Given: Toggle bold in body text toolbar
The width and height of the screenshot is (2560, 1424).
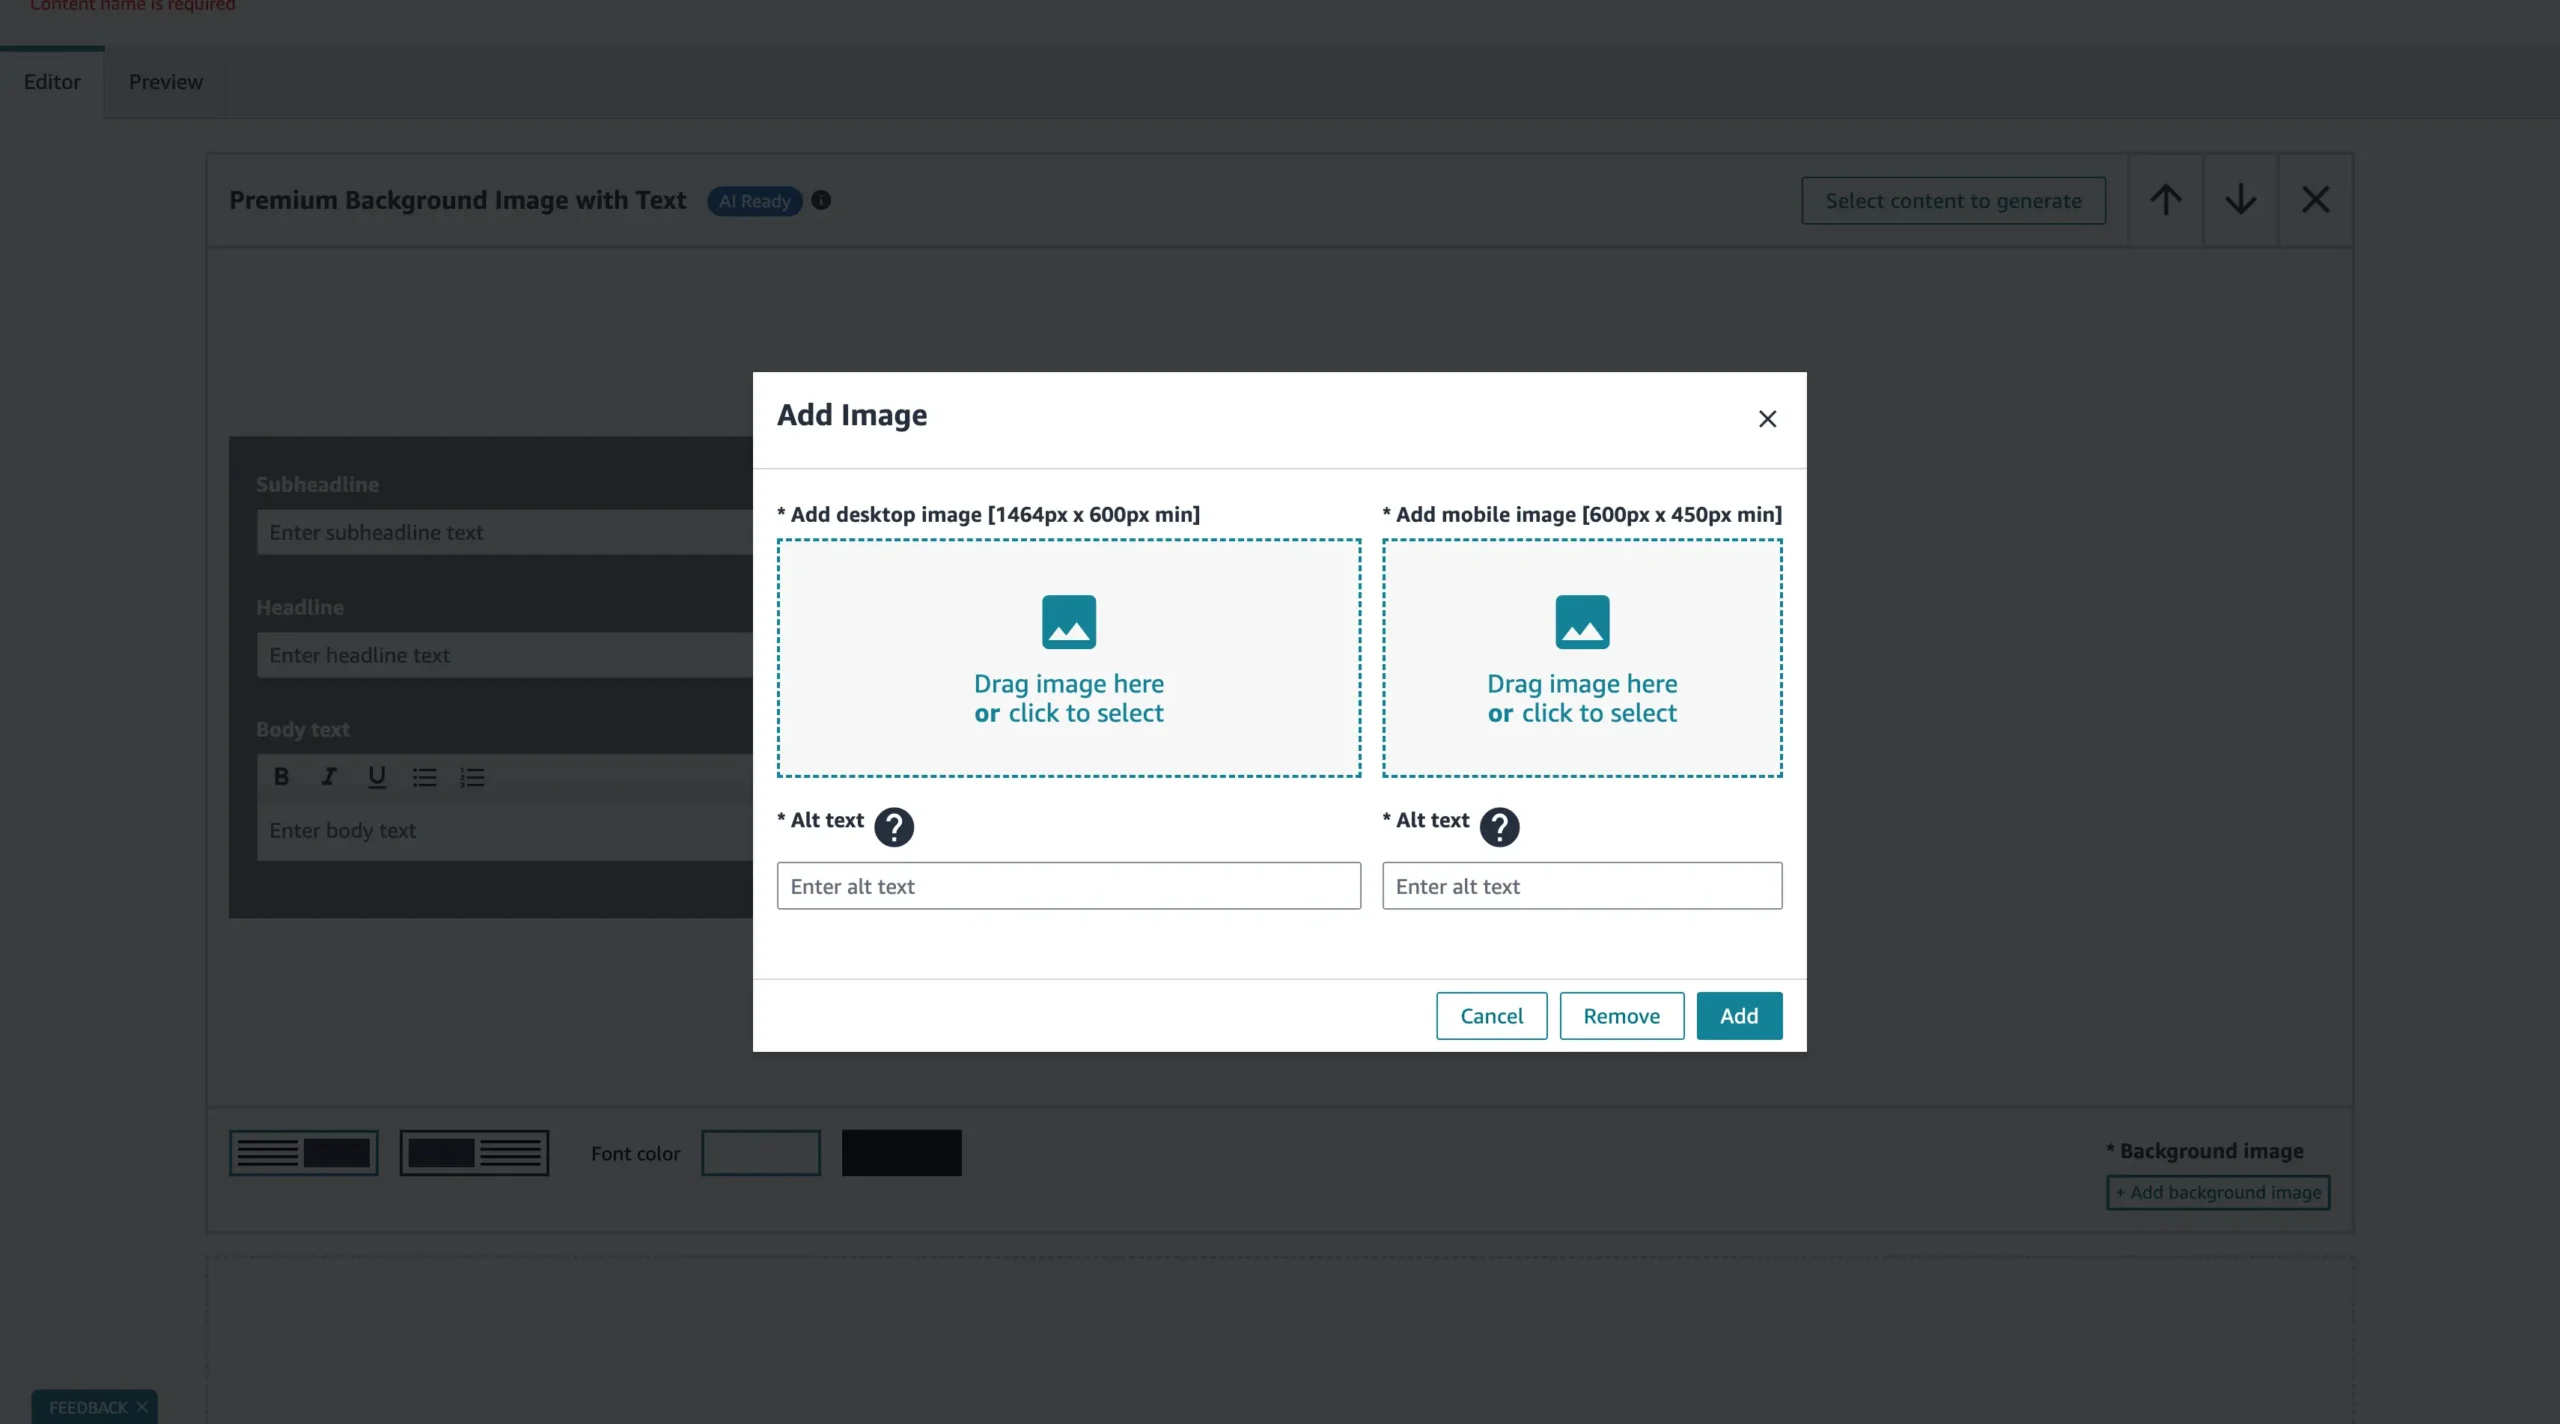Looking at the screenshot, I should pos(281,776).
